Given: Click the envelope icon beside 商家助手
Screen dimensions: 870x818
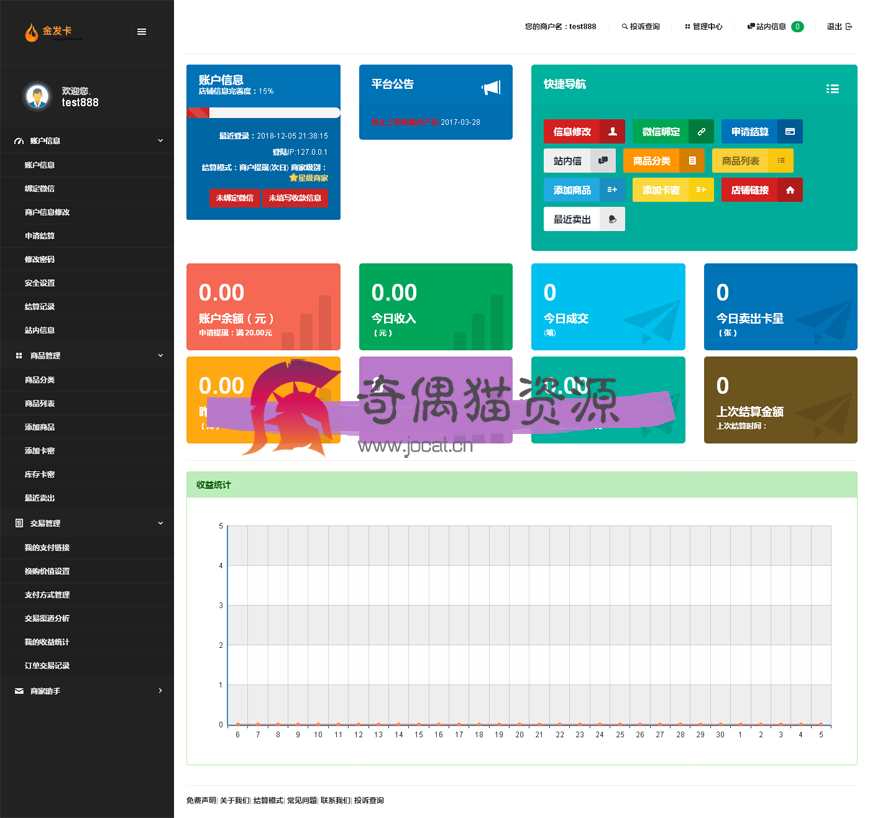Looking at the screenshot, I should coord(19,691).
